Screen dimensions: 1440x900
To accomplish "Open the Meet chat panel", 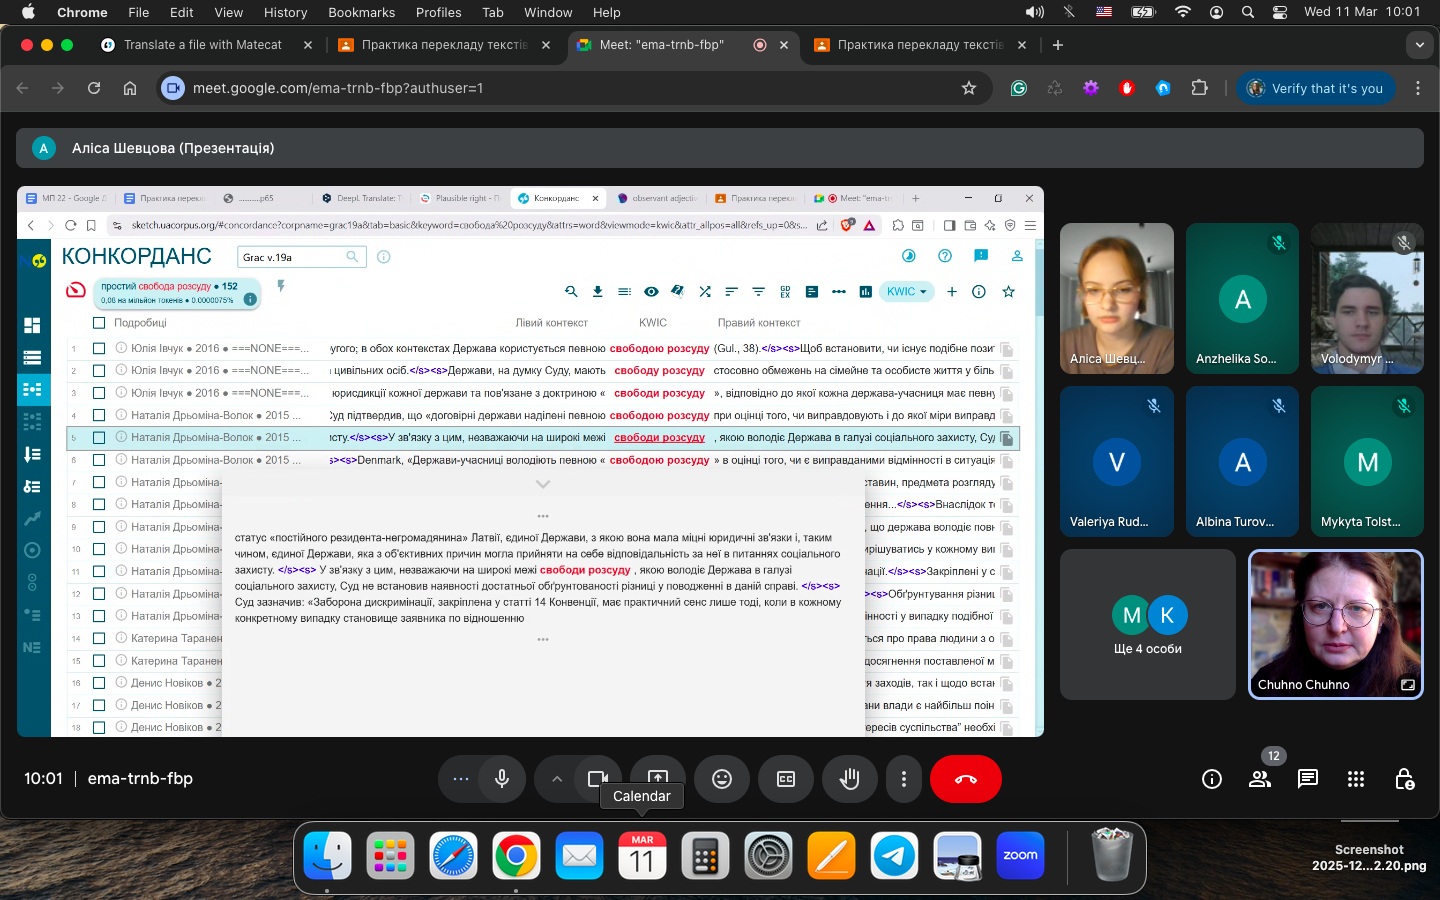I will click(1307, 779).
